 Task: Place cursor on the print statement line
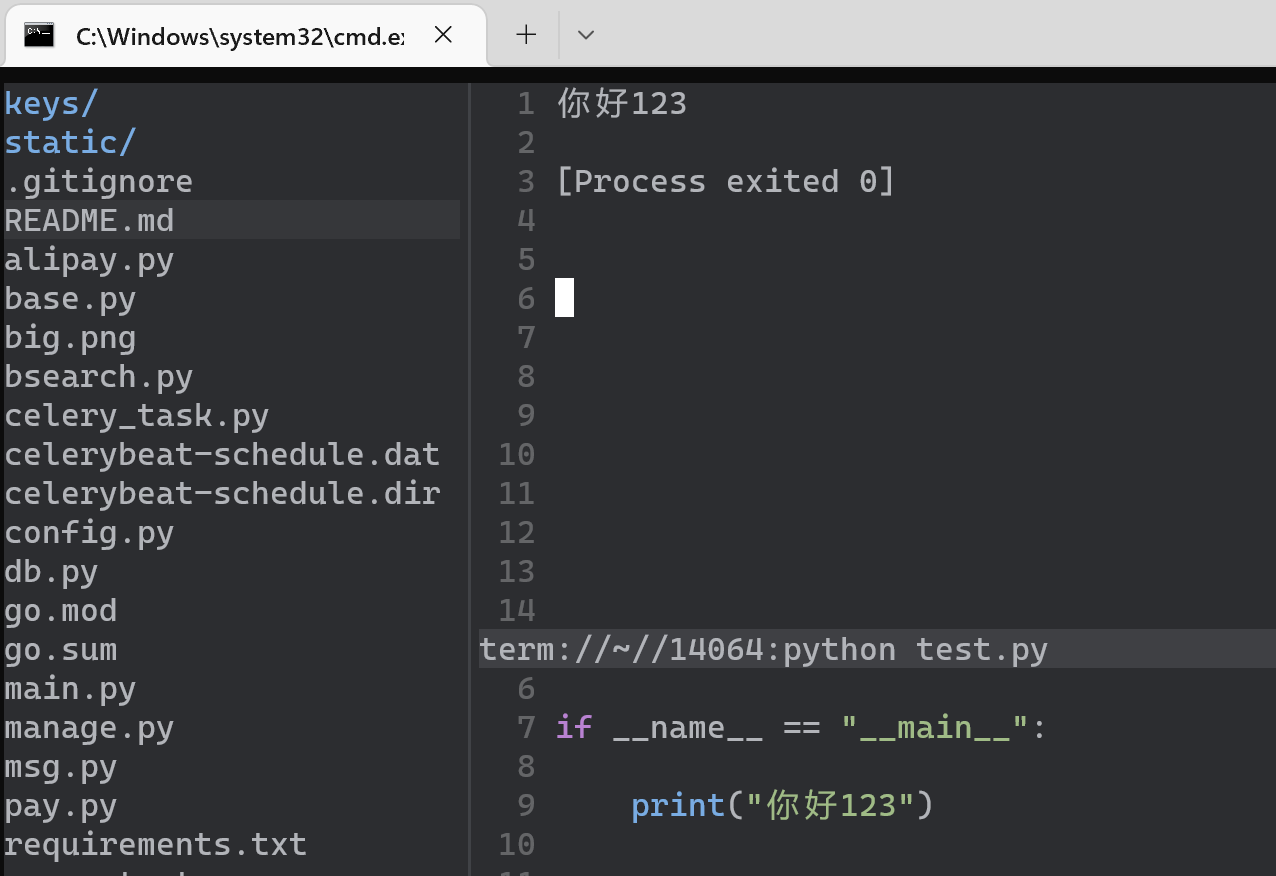(782, 805)
